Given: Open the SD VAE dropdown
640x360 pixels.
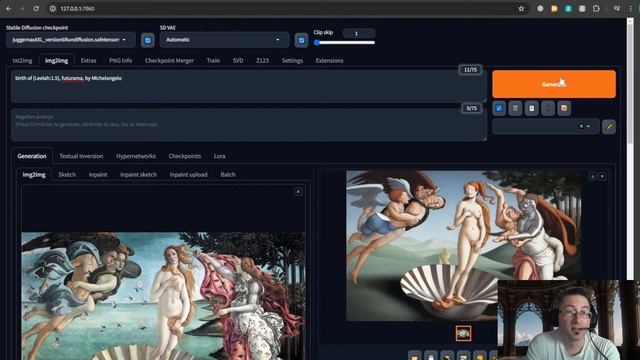Looking at the screenshot, I should coord(224,40).
